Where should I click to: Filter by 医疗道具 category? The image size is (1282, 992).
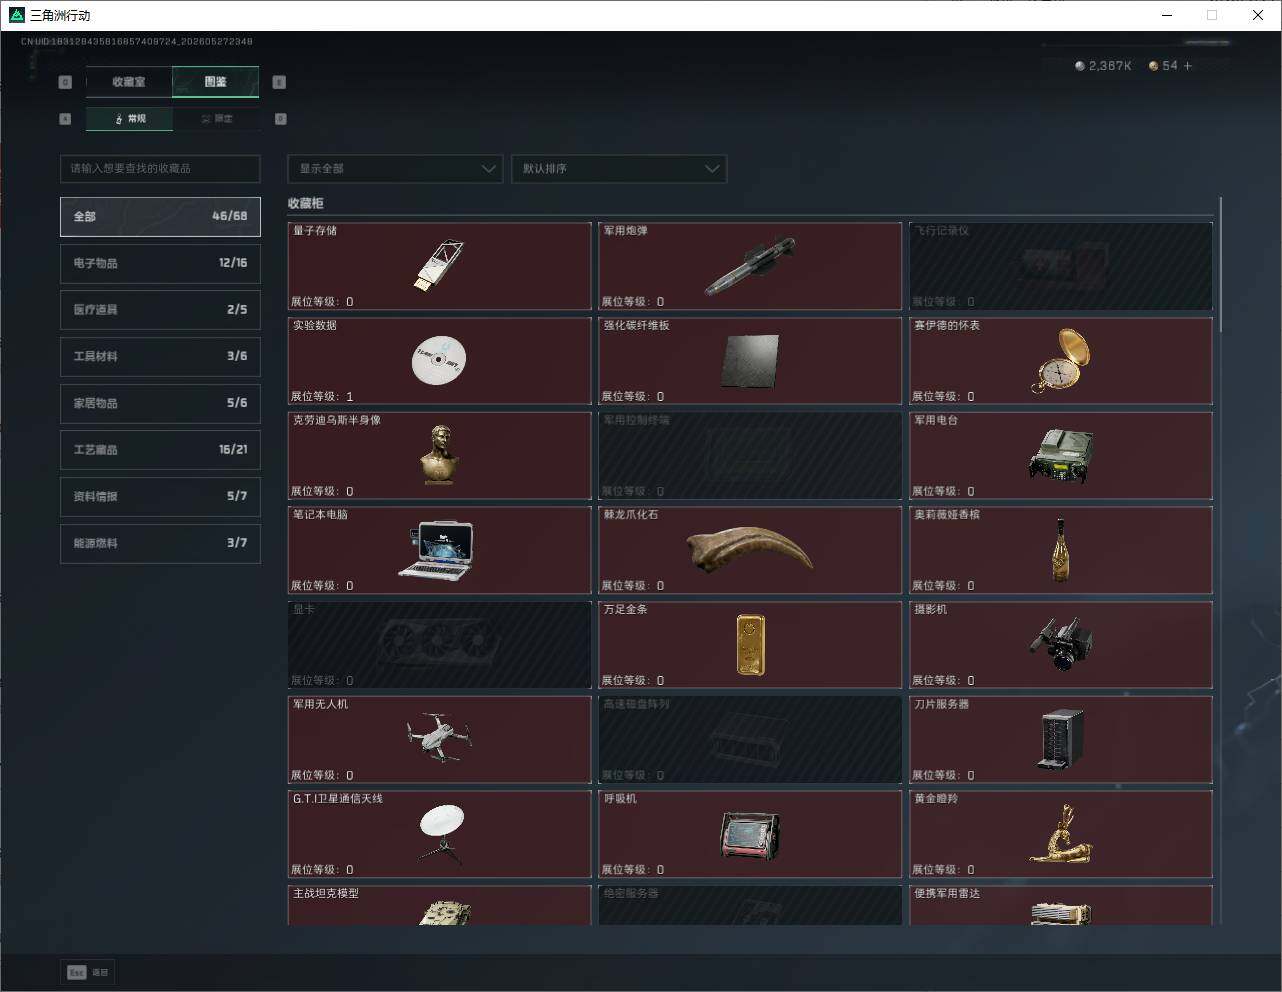tap(160, 310)
